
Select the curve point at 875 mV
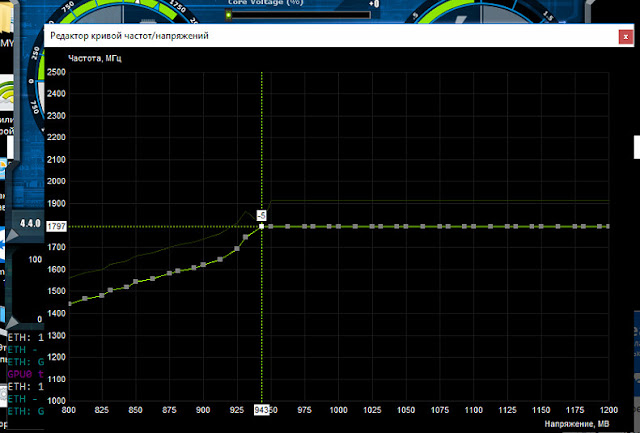click(x=169, y=273)
